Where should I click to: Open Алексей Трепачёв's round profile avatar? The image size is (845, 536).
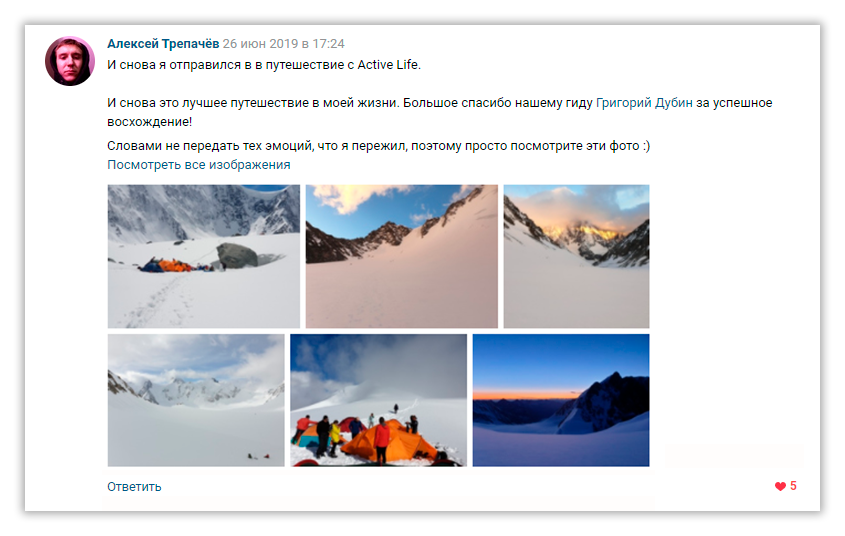pos(70,61)
